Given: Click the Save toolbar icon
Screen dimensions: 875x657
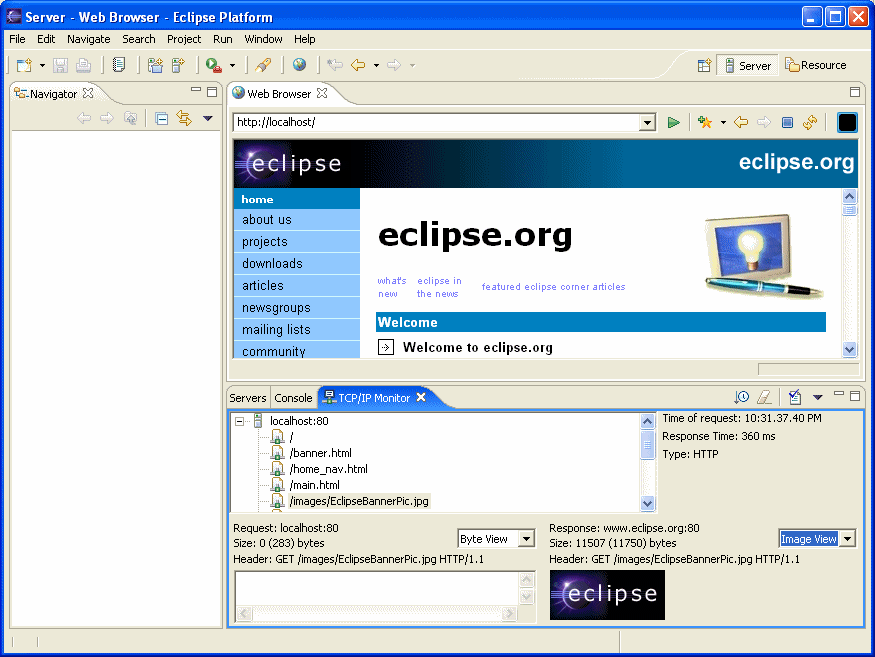Looking at the screenshot, I should coord(60,65).
